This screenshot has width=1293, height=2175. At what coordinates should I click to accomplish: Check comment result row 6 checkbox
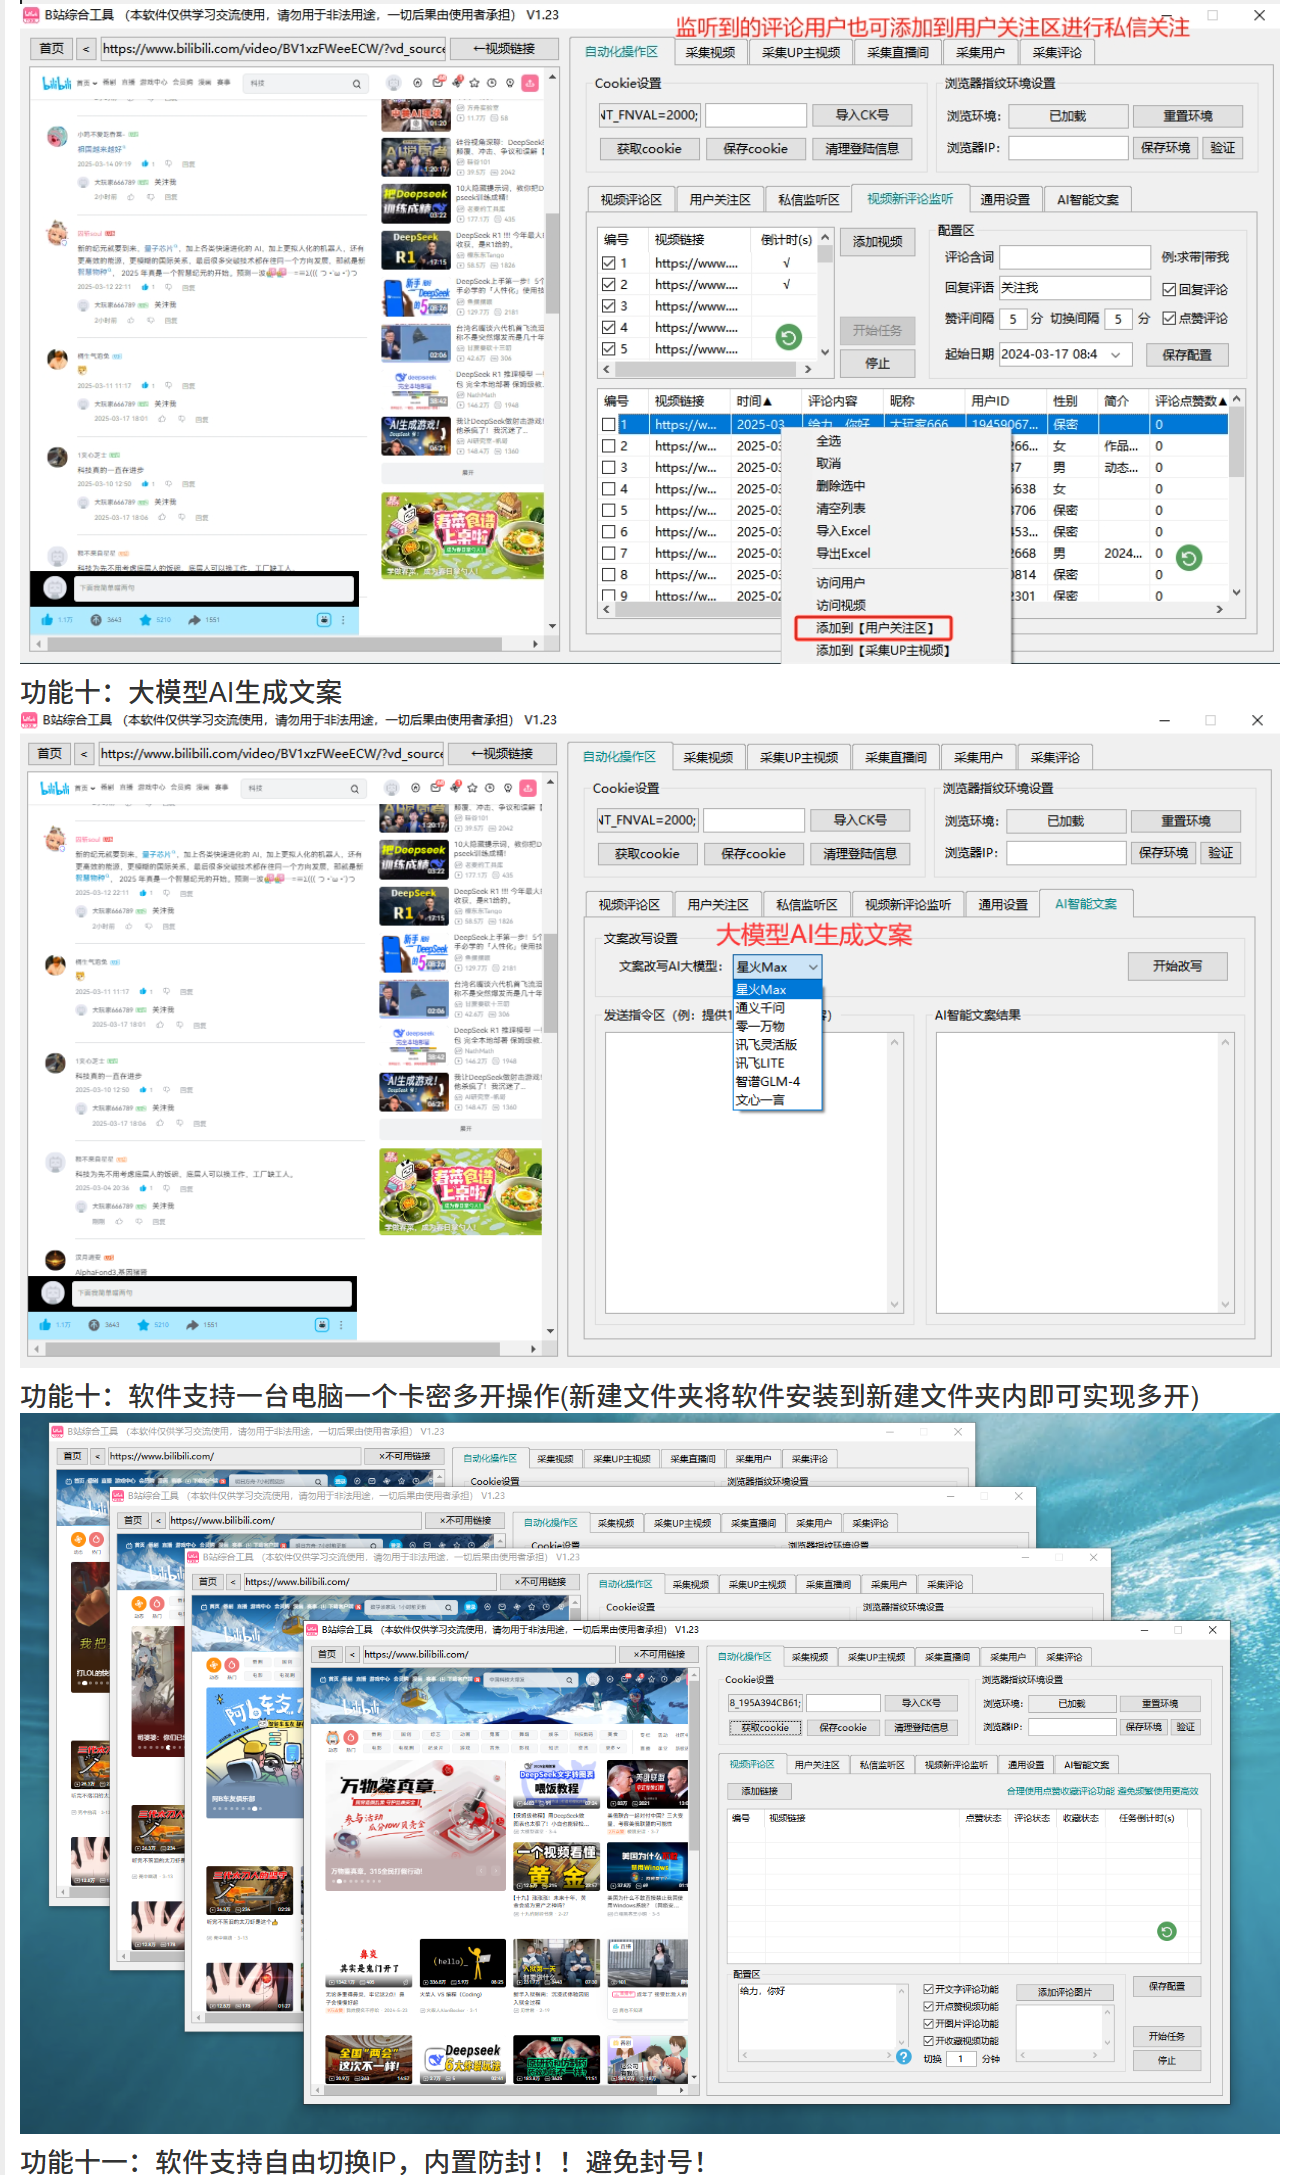click(608, 533)
